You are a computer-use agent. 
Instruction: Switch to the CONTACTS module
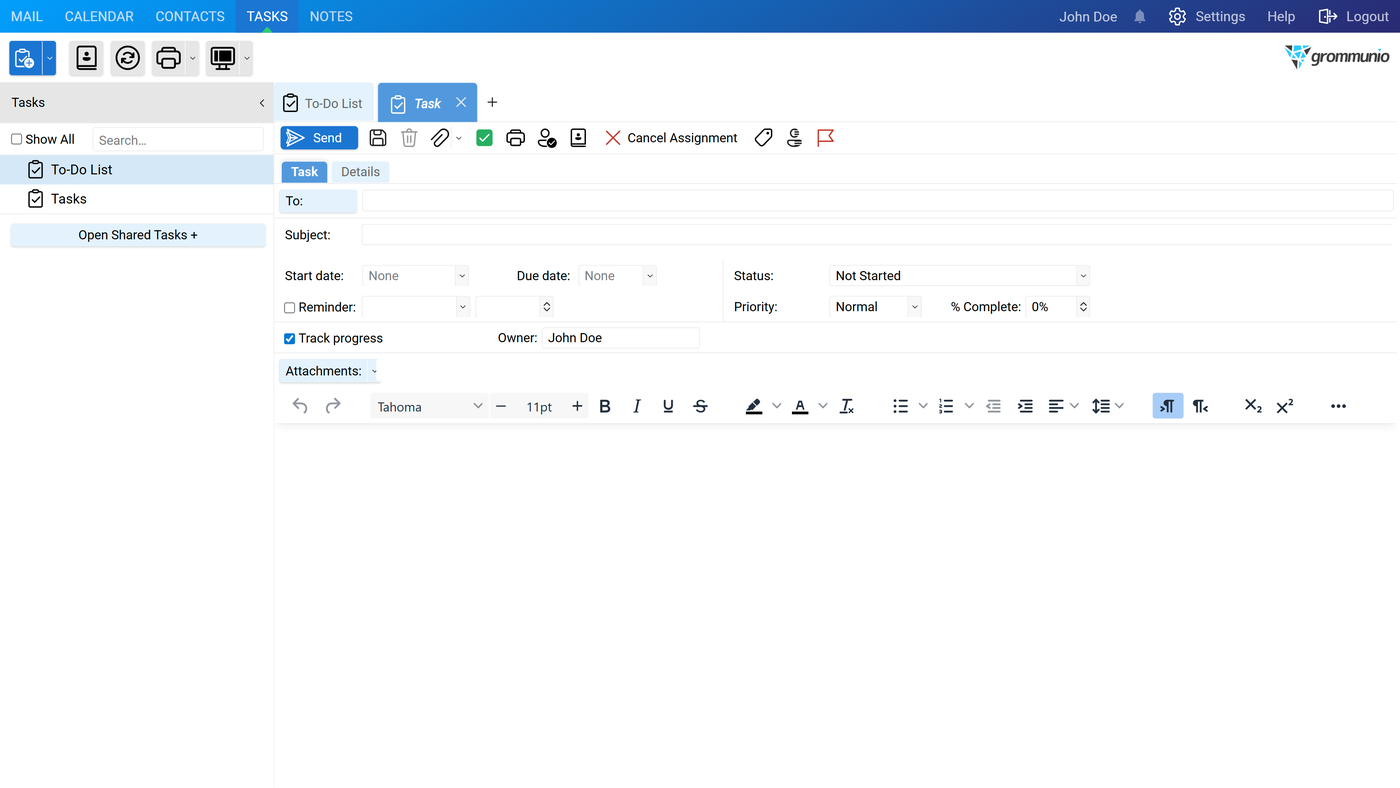pos(190,16)
